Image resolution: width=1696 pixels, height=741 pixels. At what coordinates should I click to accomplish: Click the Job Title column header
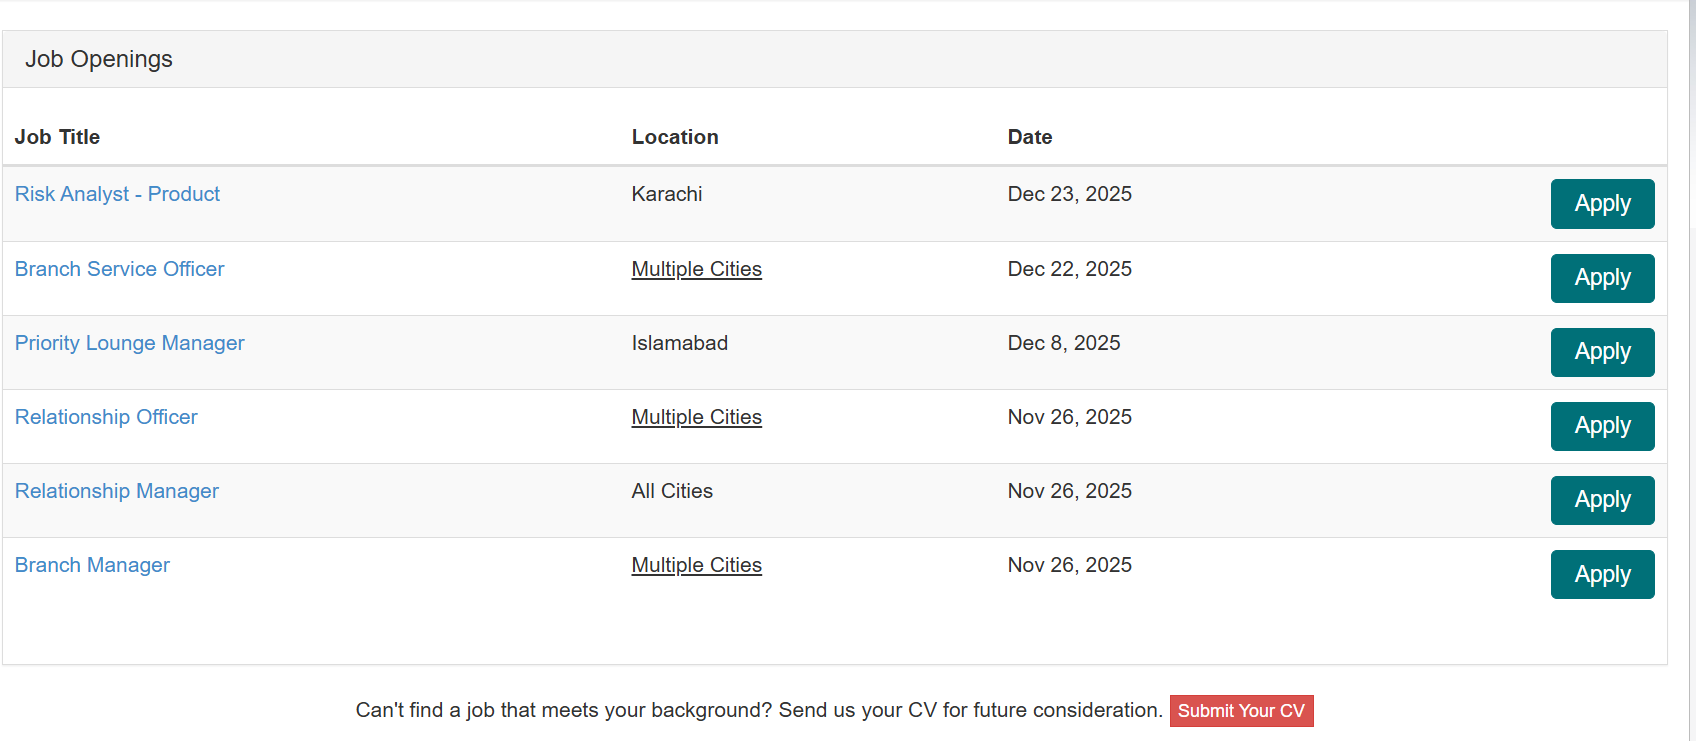pos(57,137)
